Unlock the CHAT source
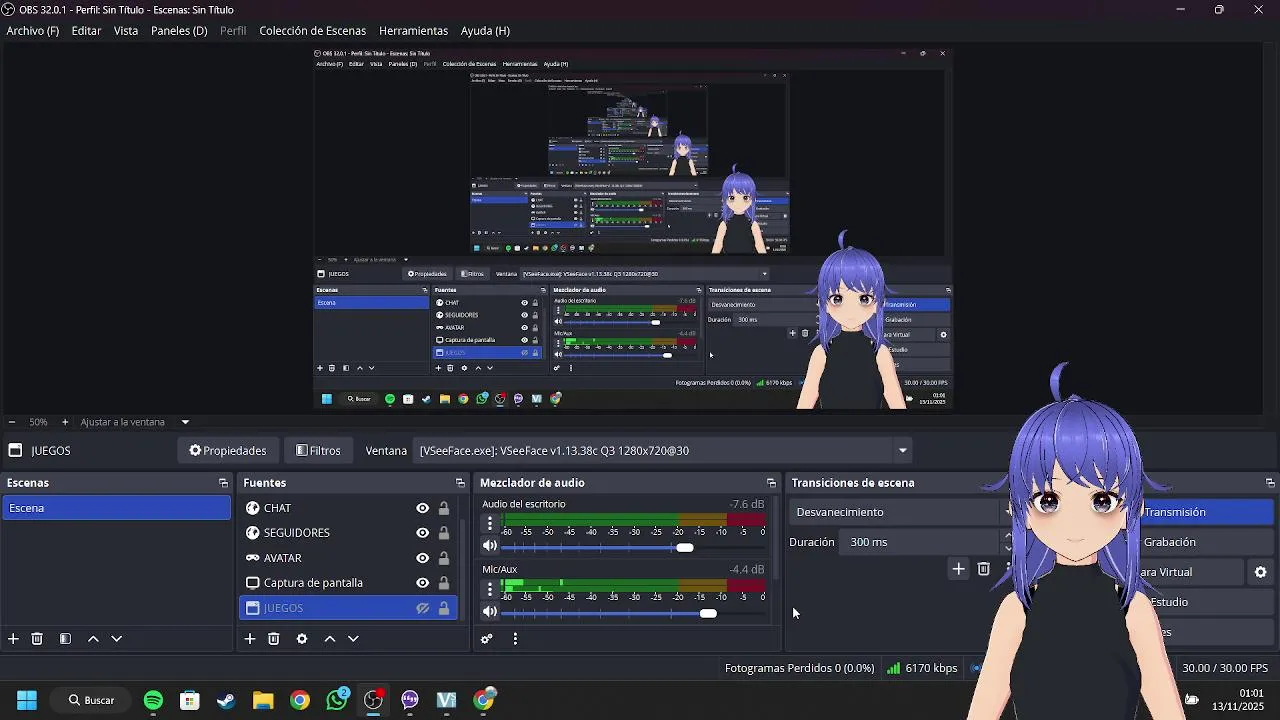This screenshot has width=1280, height=720. click(444, 508)
